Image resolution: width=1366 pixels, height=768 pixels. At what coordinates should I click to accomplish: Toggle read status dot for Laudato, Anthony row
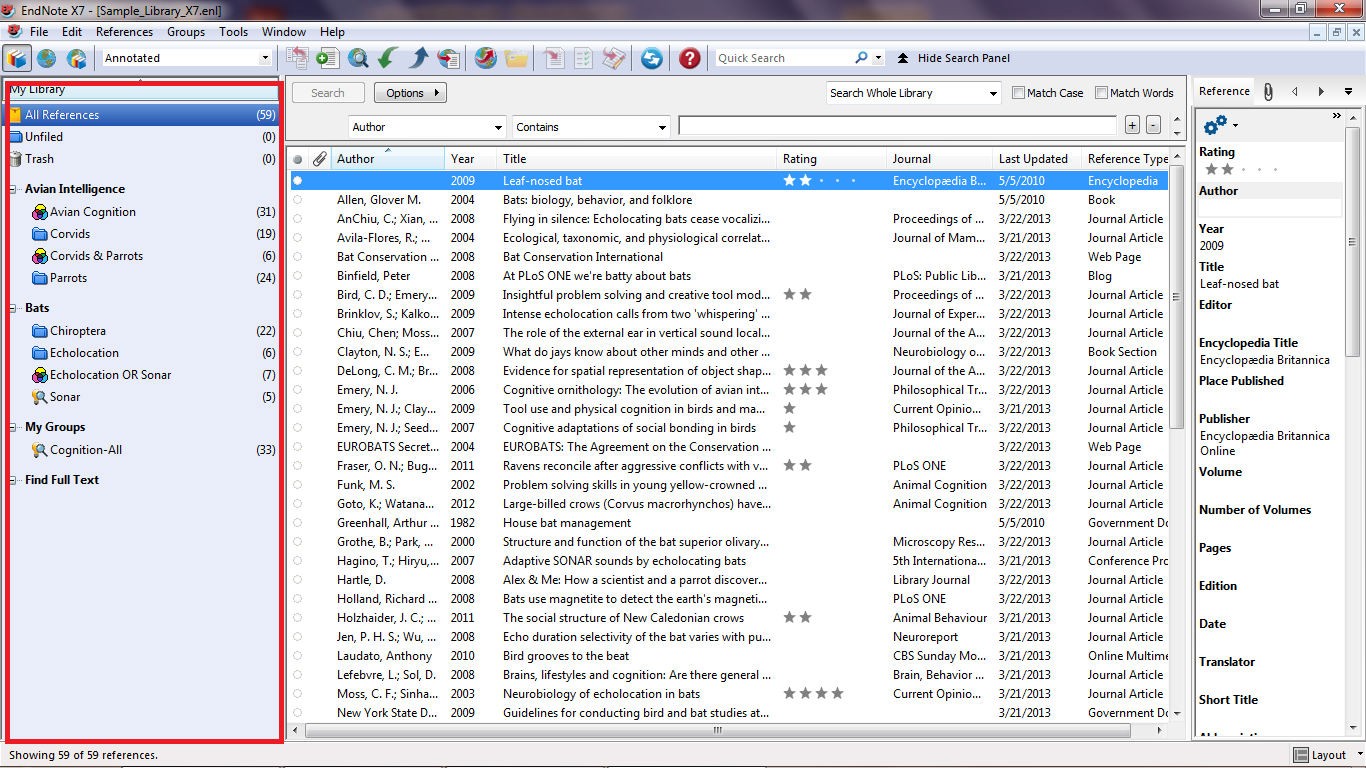[297, 656]
